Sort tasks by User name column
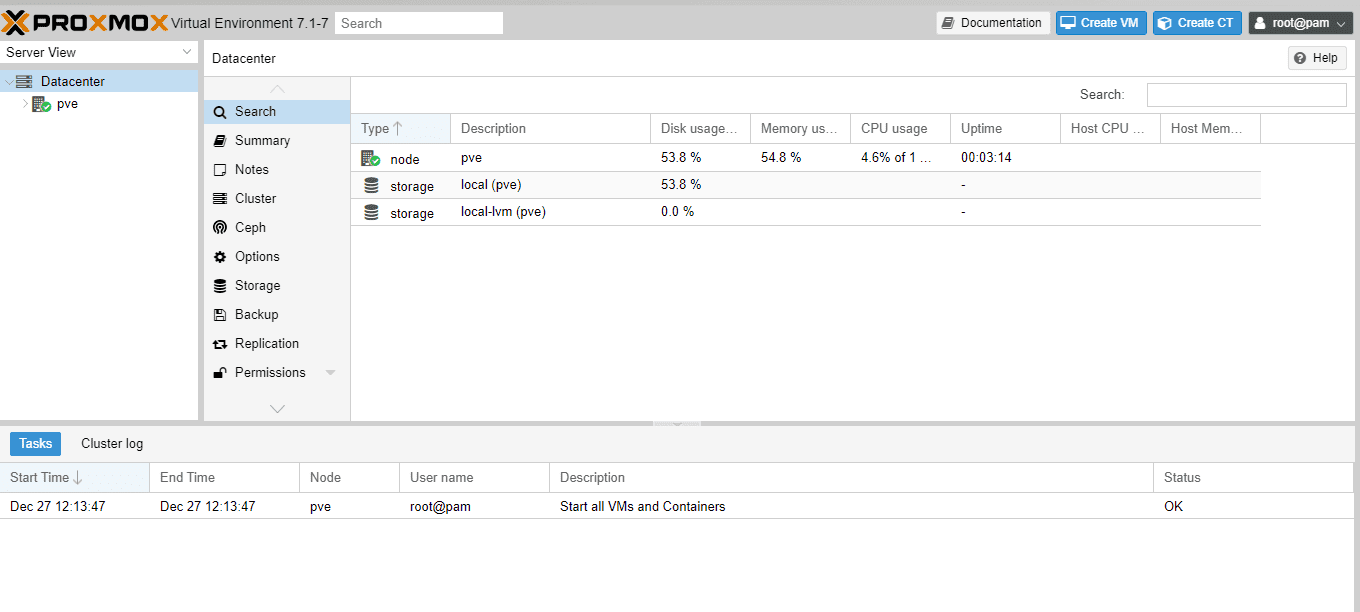Screen dimensions: 1360x612 474,478
